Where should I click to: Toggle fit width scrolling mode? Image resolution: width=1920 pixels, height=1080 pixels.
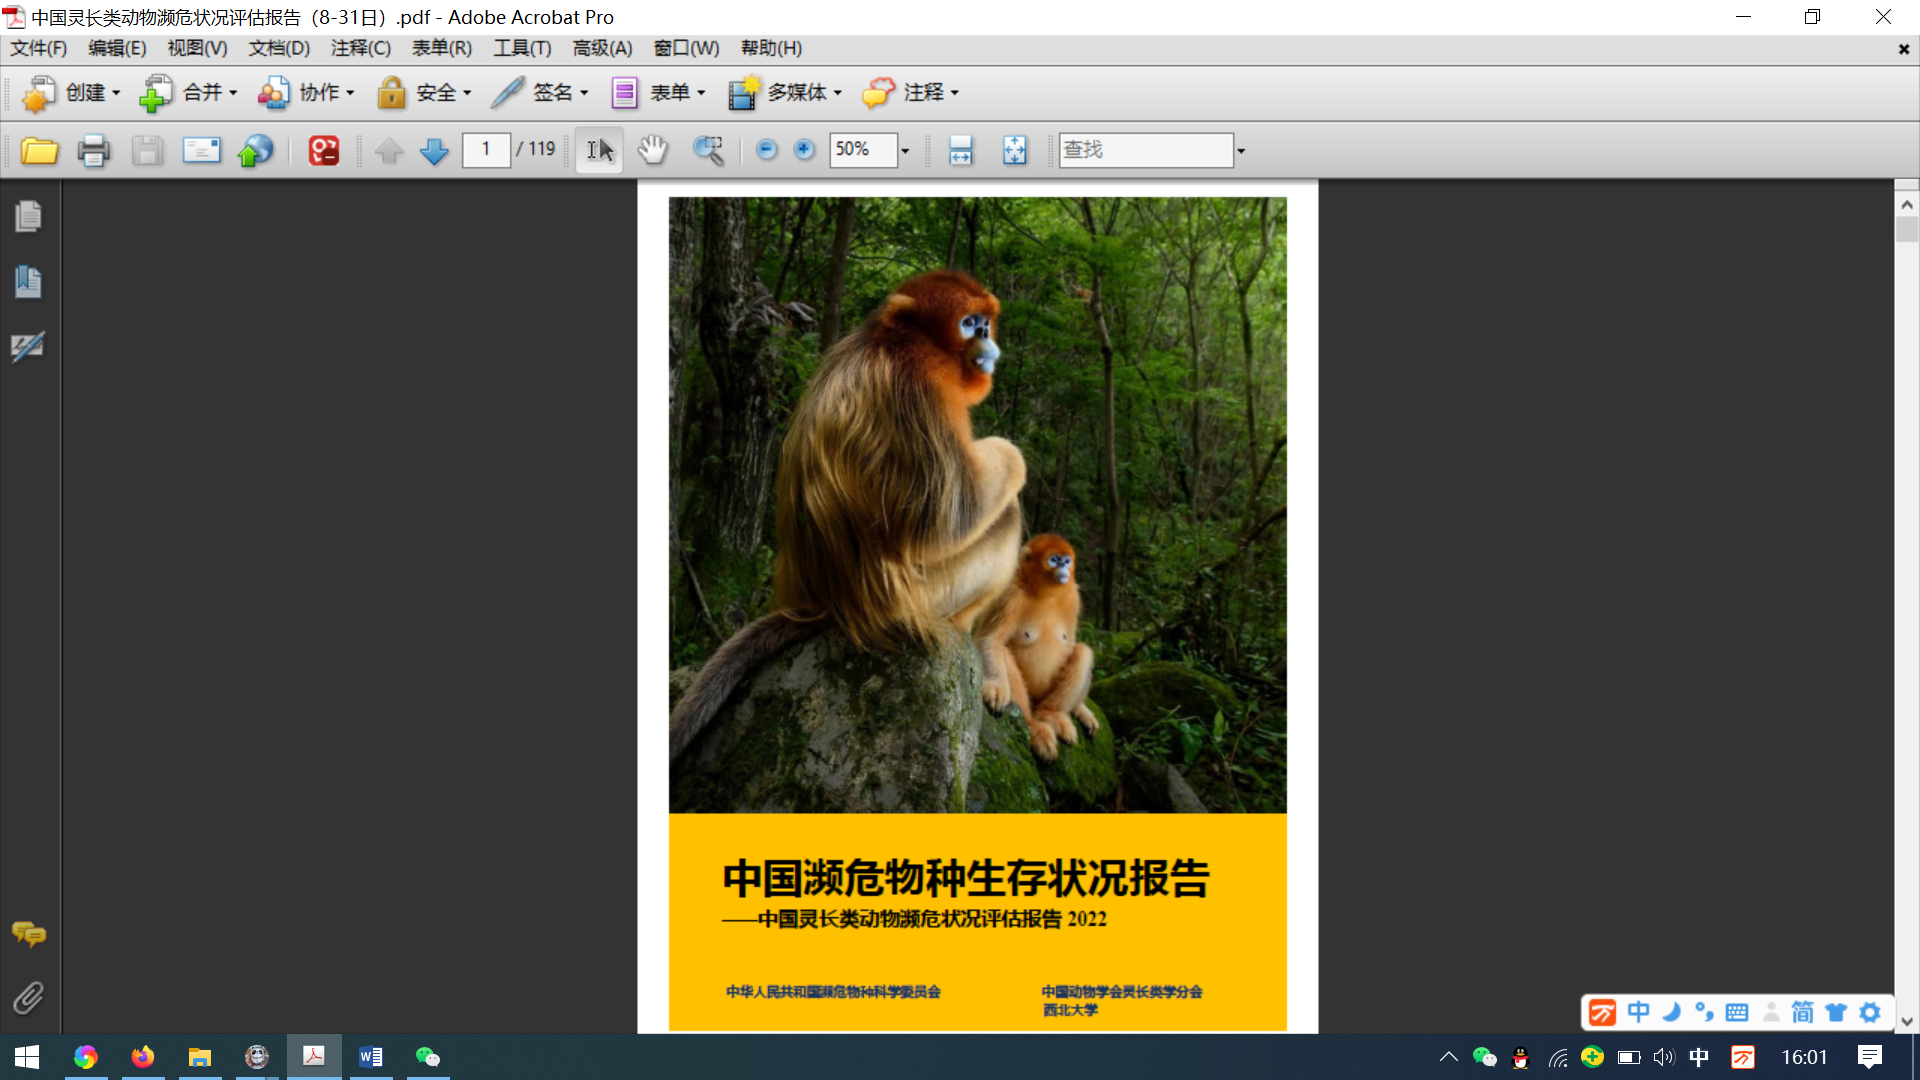coord(960,150)
